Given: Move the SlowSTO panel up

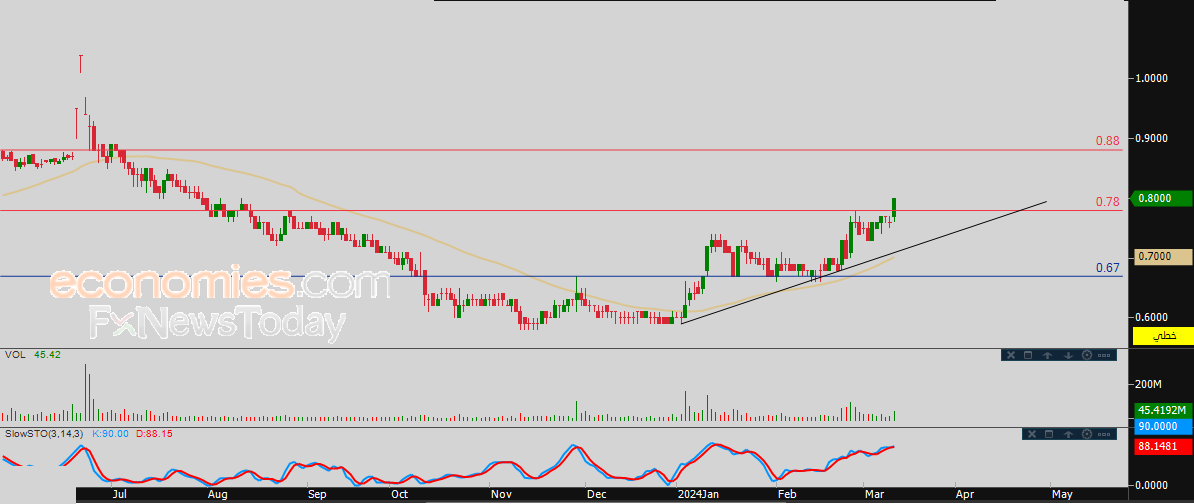Looking at the screenshot, I should coord(1068,434).
